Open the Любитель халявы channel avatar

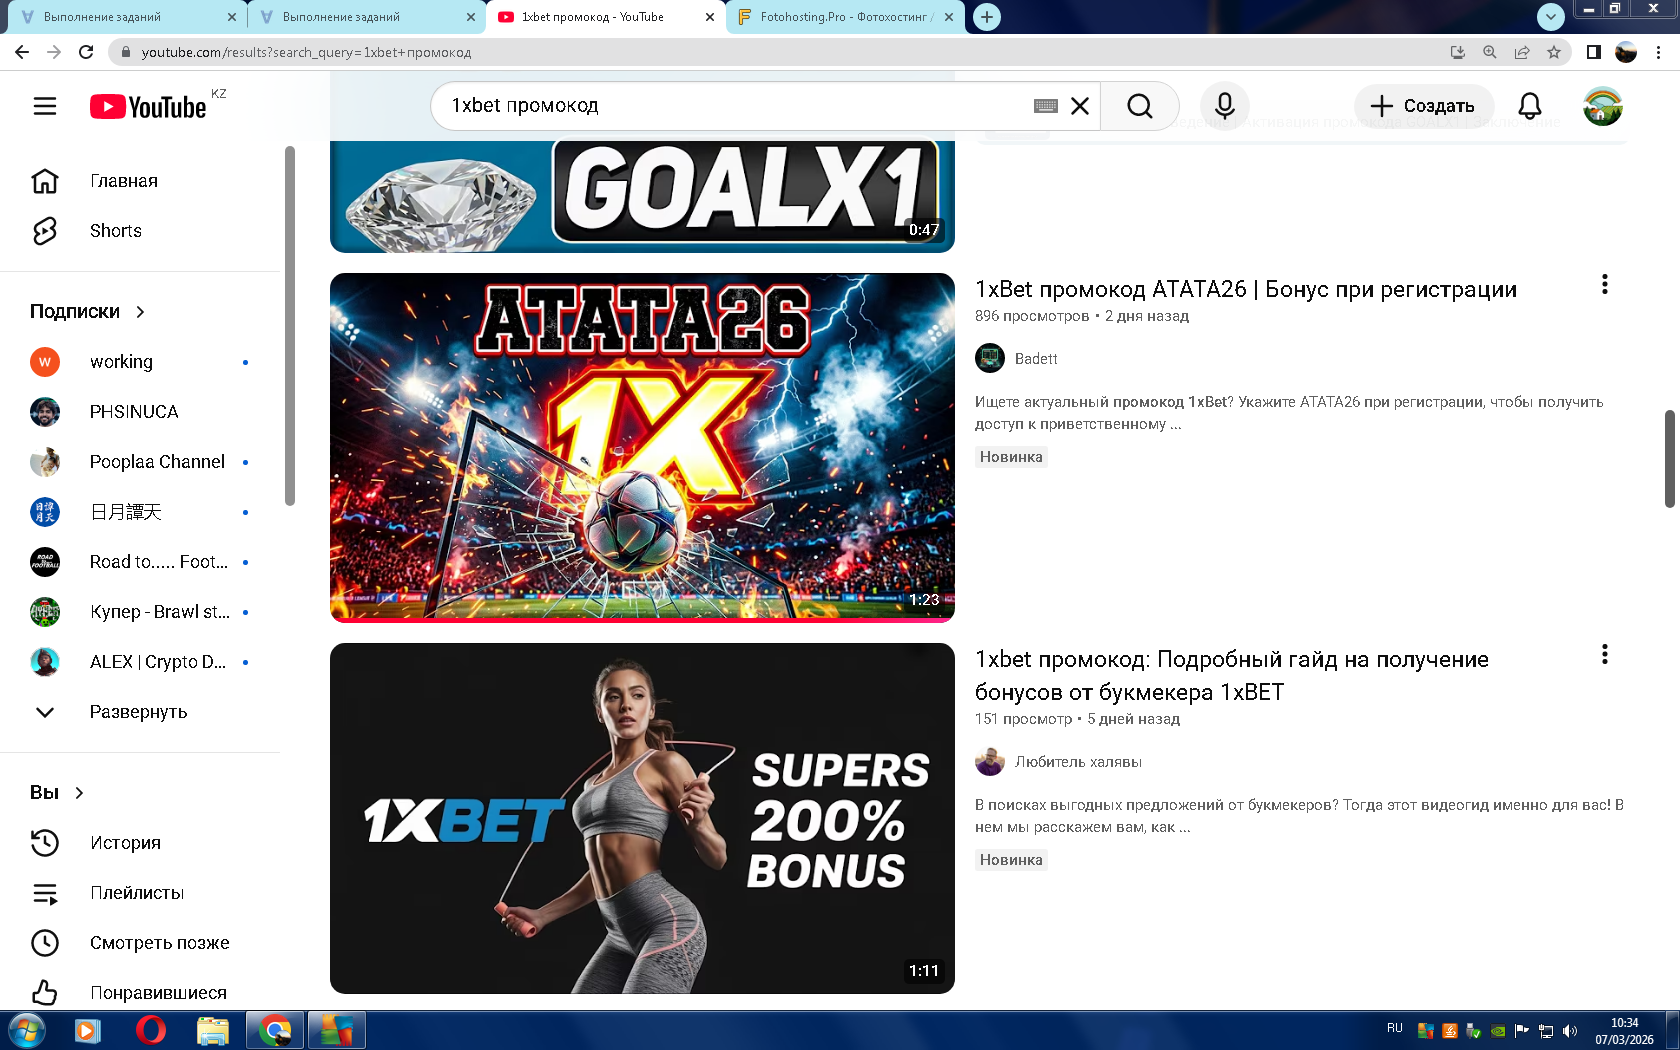click(990, 761)
